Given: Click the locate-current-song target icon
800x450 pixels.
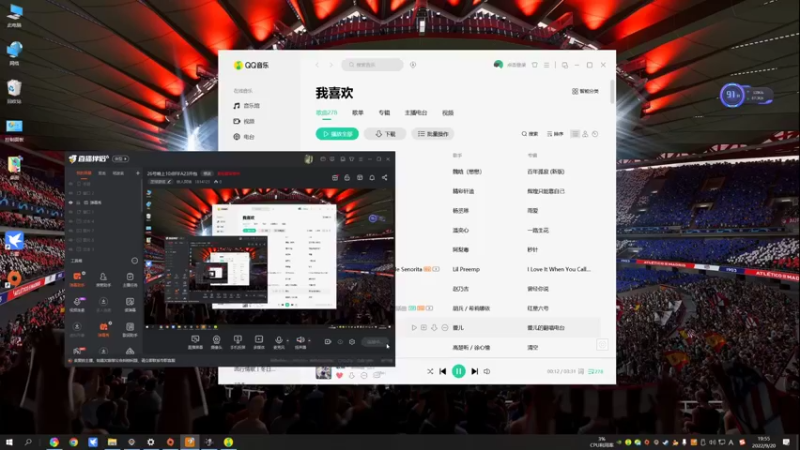Looking at the screenshot, I should (x=602, y=345).
